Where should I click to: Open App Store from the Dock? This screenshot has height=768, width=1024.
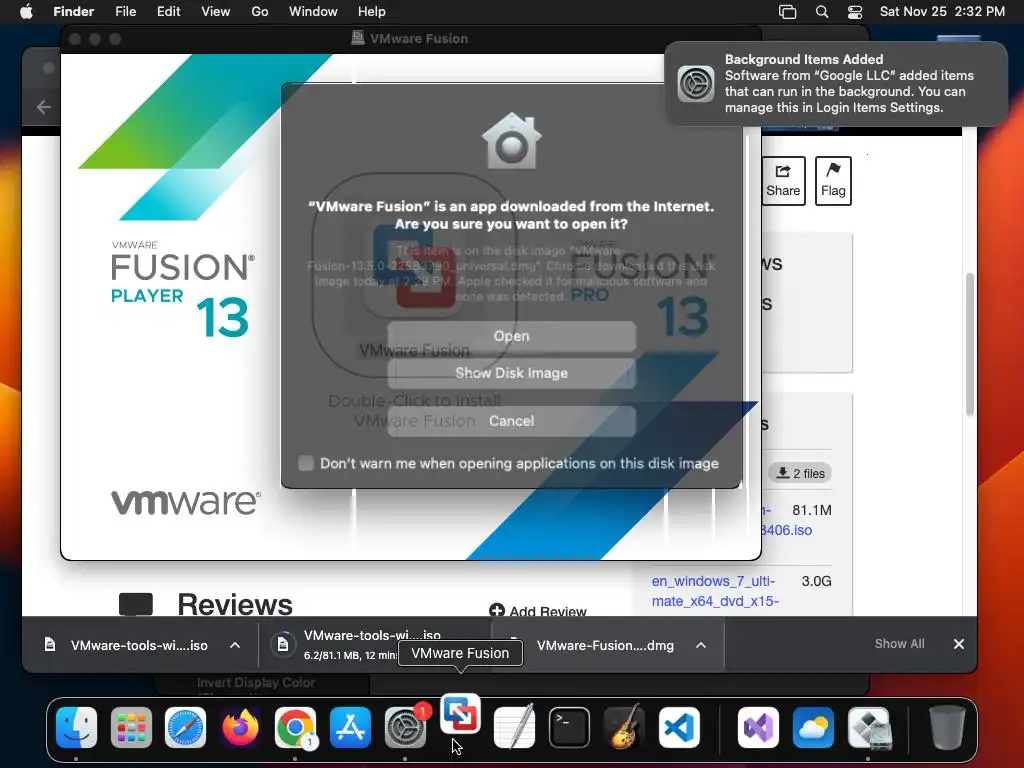pyautogui.click(x=350, y=728)
